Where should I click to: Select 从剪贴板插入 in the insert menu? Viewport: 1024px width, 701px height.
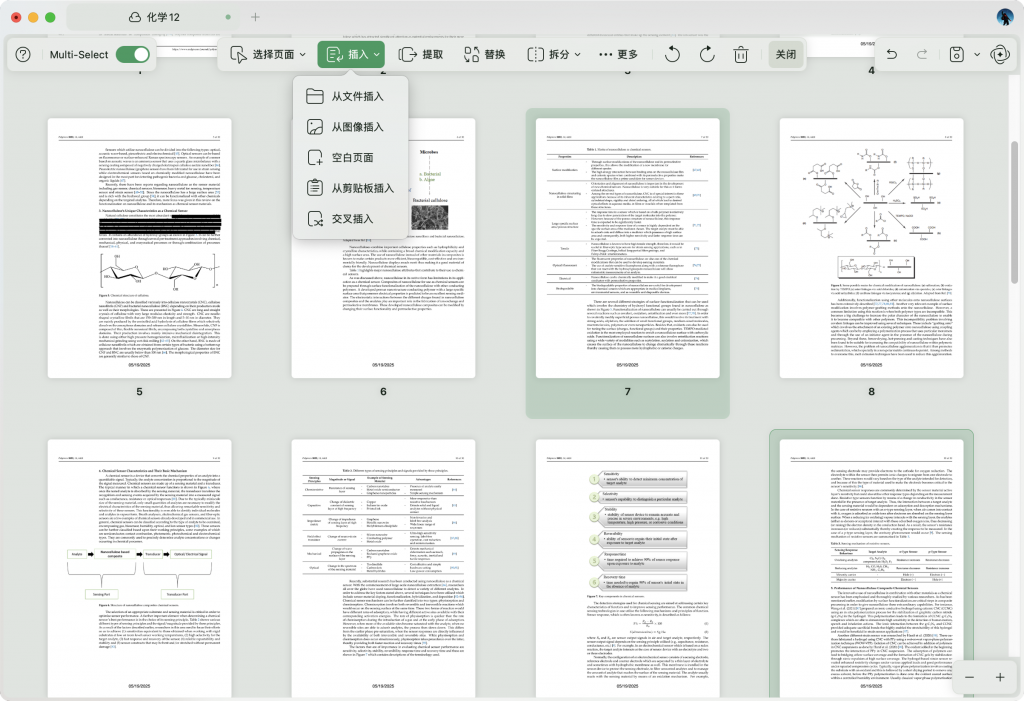tap(351, 188)
